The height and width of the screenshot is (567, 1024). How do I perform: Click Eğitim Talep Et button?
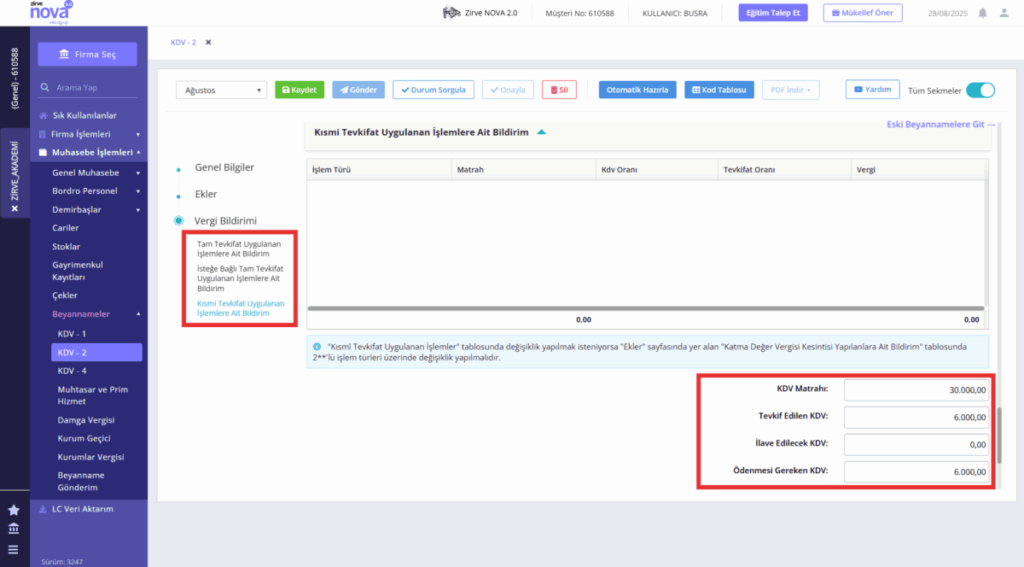(x=773, y=13)
